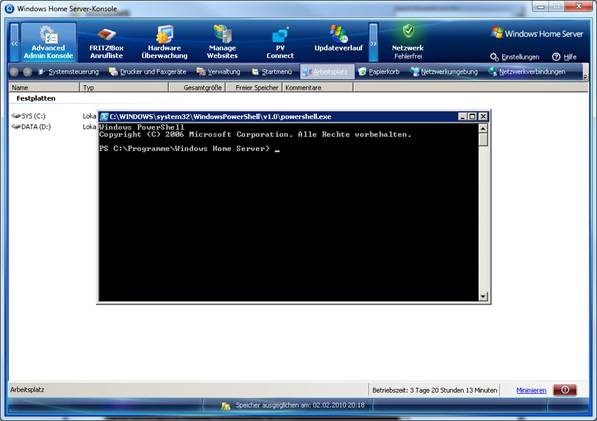Switch to Hardware Überwachung tab
The width and height of the screenshot is (597, 421).
[164, 42]
